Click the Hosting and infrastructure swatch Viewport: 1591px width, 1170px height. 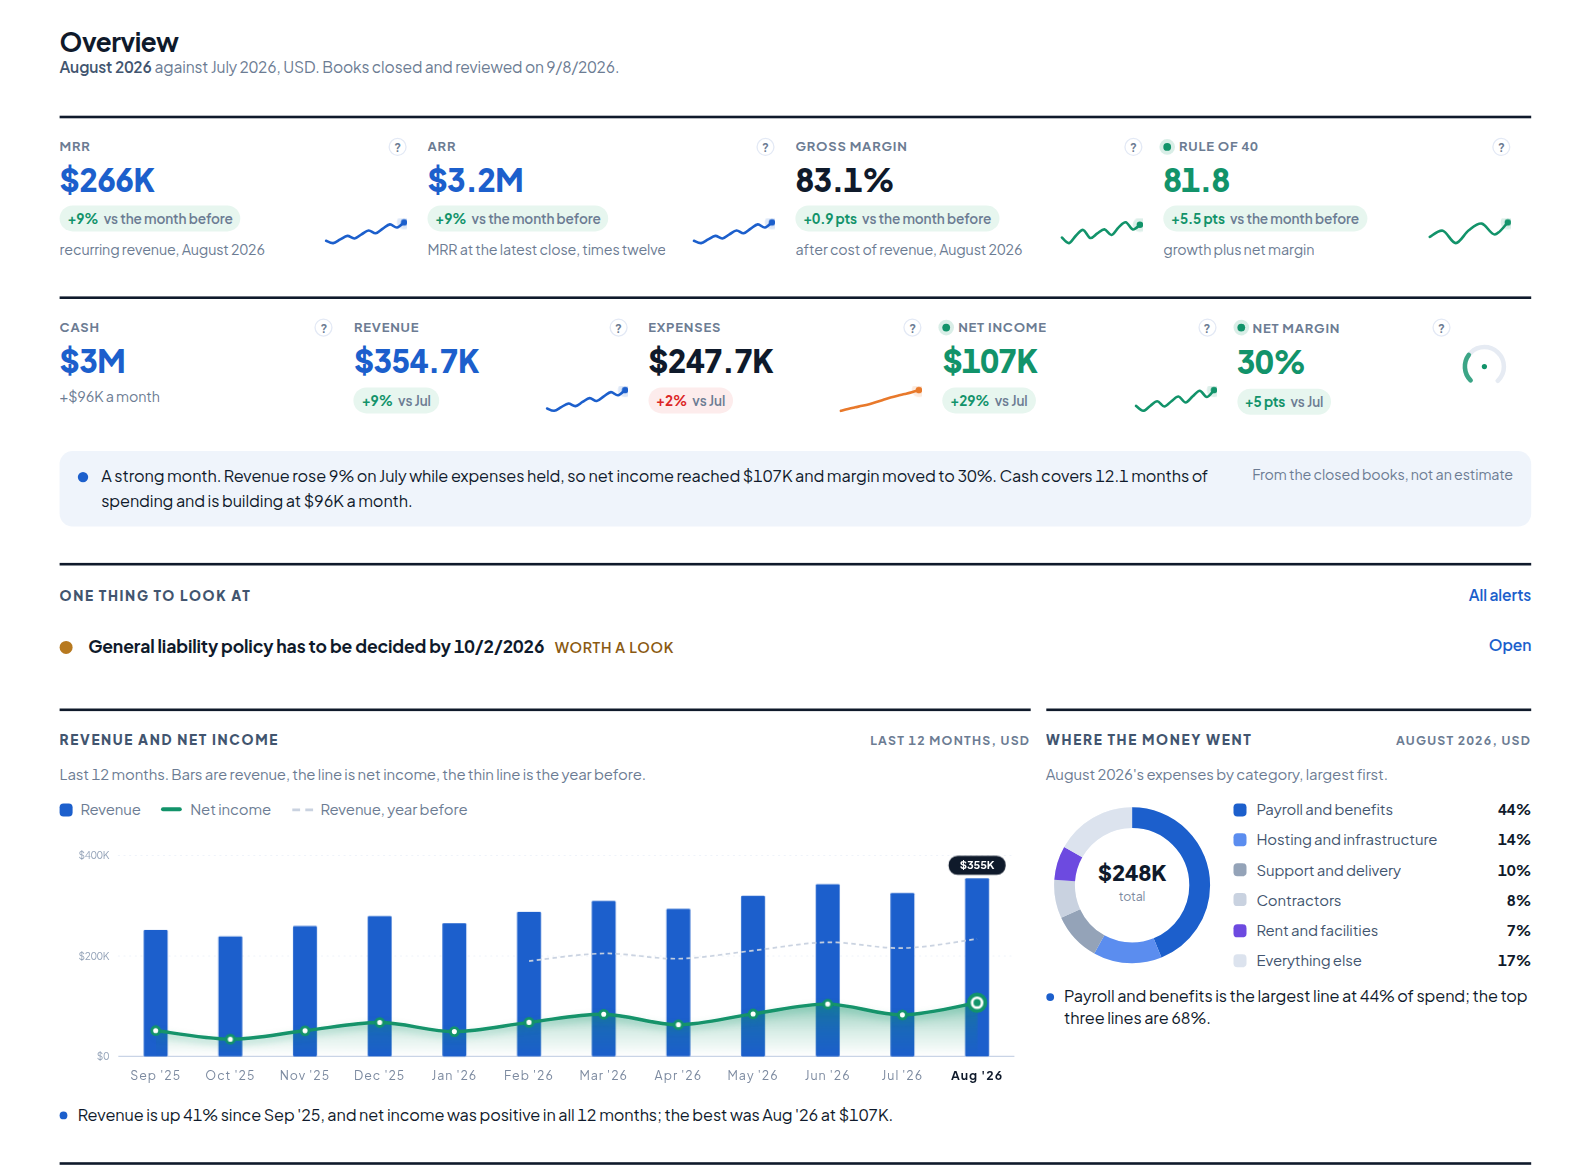pos(1240,840)
